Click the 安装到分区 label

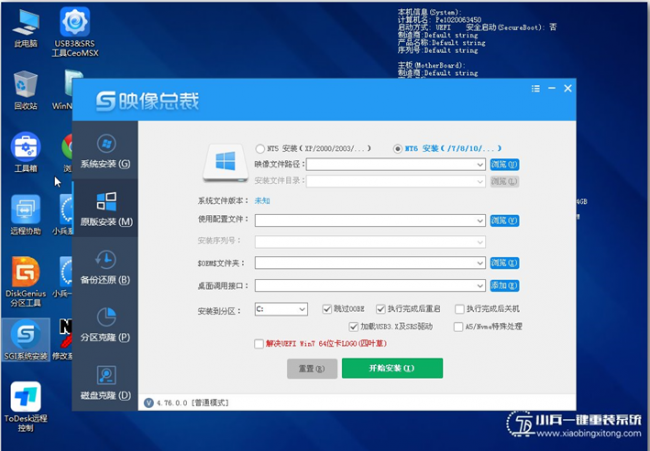tap(219, 311)
